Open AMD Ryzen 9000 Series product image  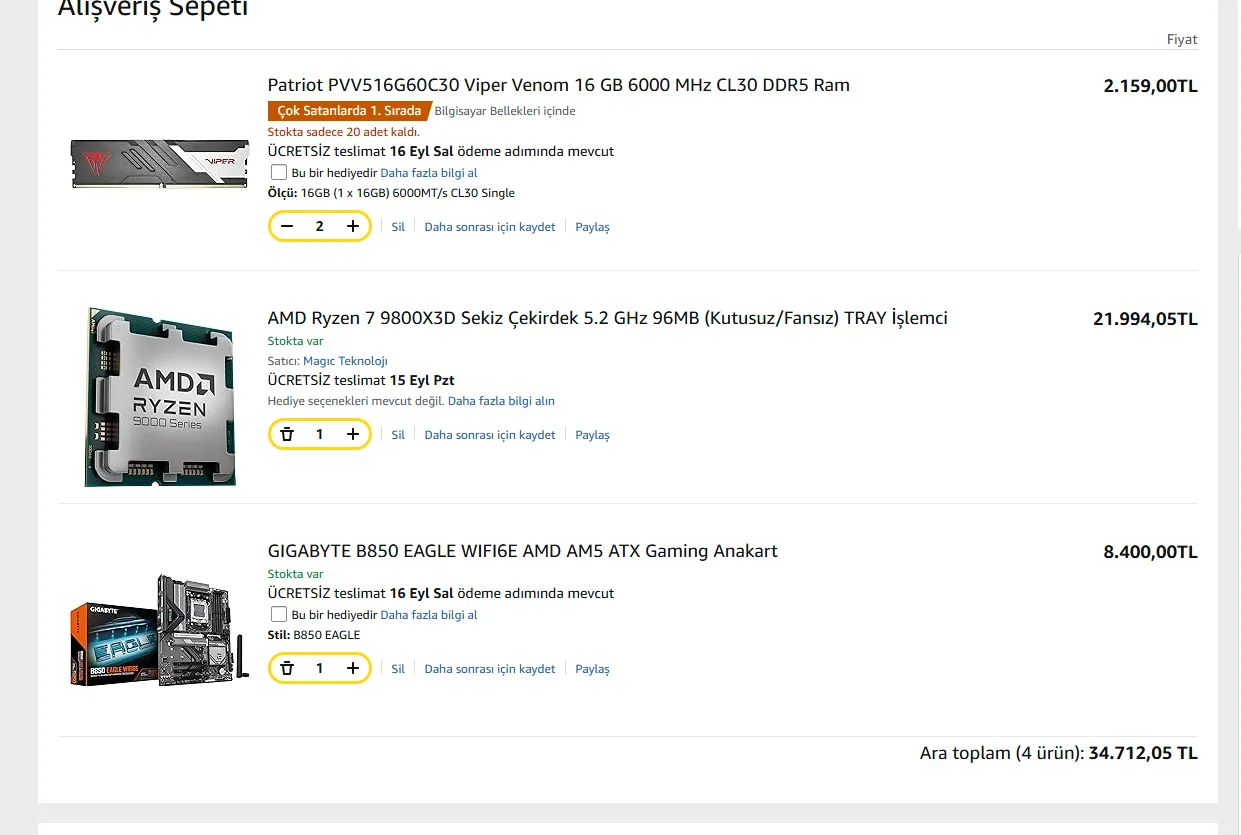coord(160,396)
